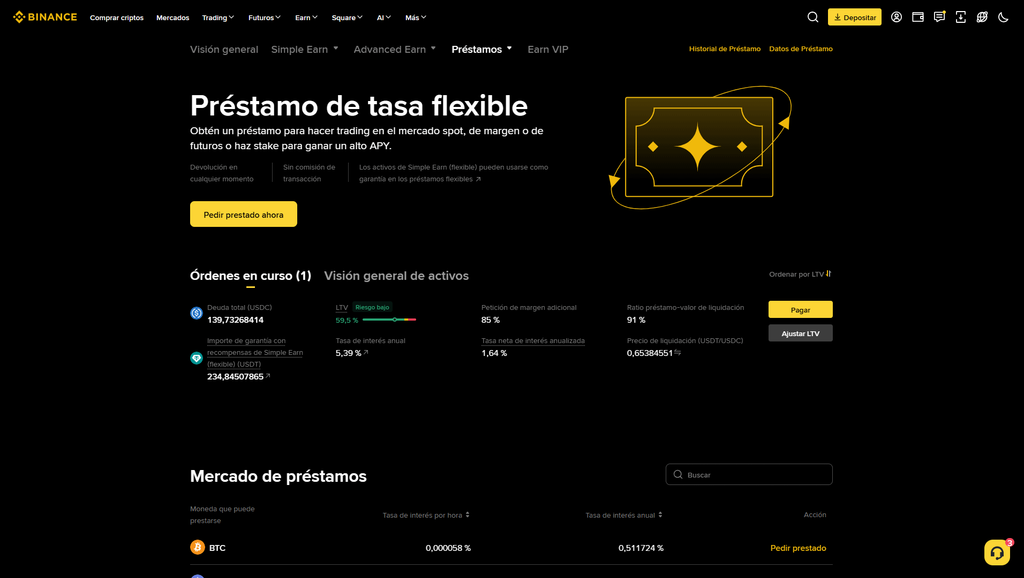This screenshot has width=1024, height=578.
Task: Expand the Advanced Earn submenu
Action: tap(394, 49)
